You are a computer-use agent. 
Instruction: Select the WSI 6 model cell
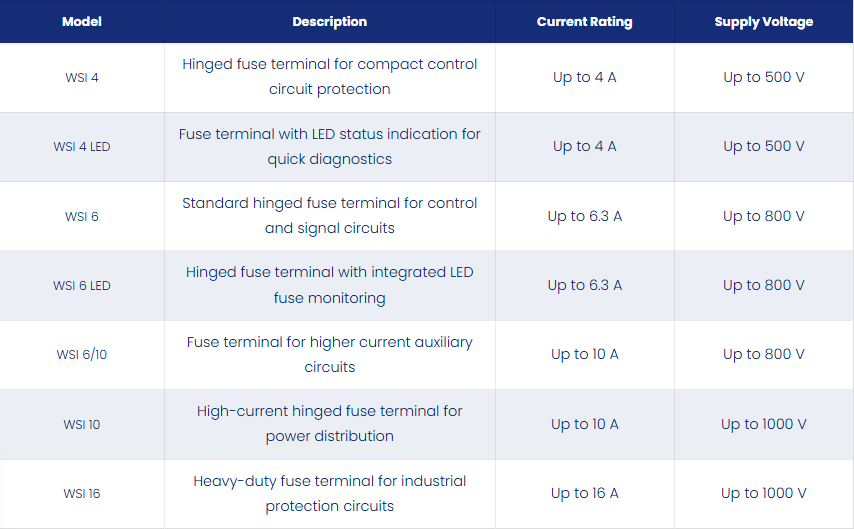point(82,216)
